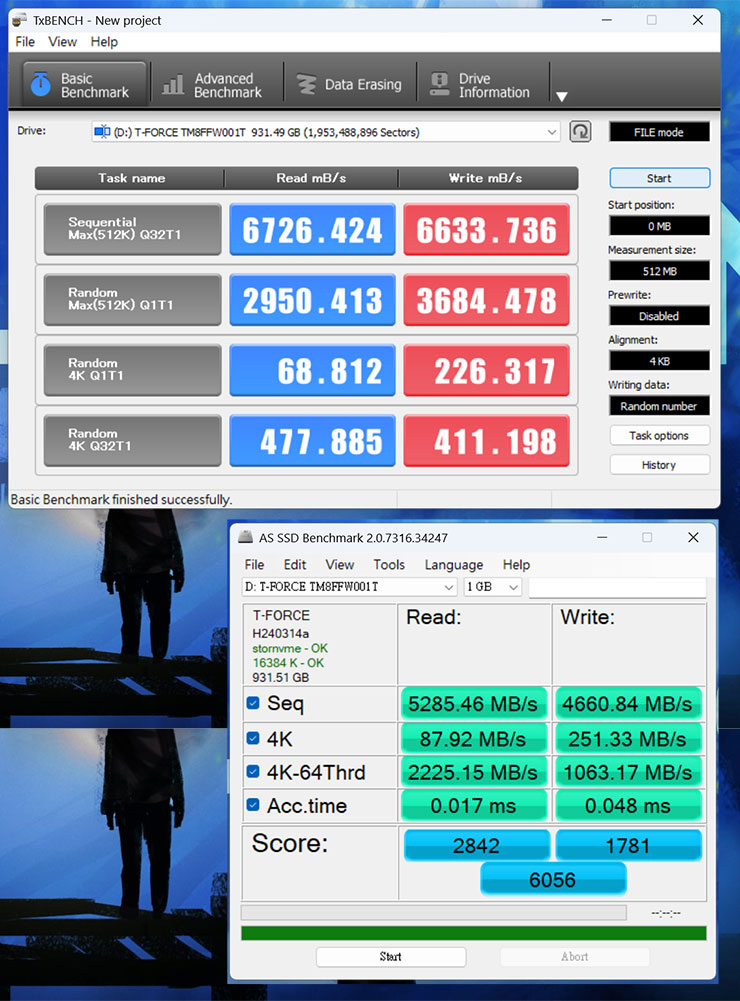Open the AS SSD Language menu
This screenshot has width=740, height=1001.
pyautogui.click(x=454, y=565)
